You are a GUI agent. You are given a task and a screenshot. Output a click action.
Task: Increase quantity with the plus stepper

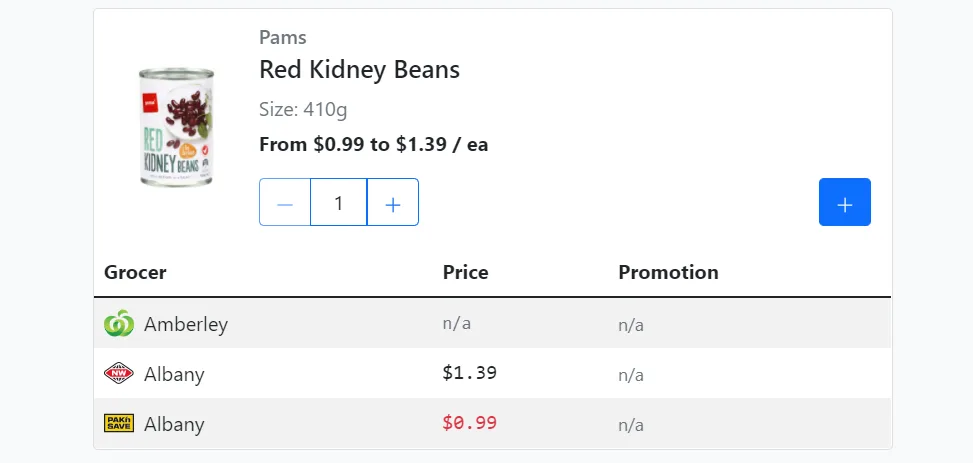tap(393, 203)
